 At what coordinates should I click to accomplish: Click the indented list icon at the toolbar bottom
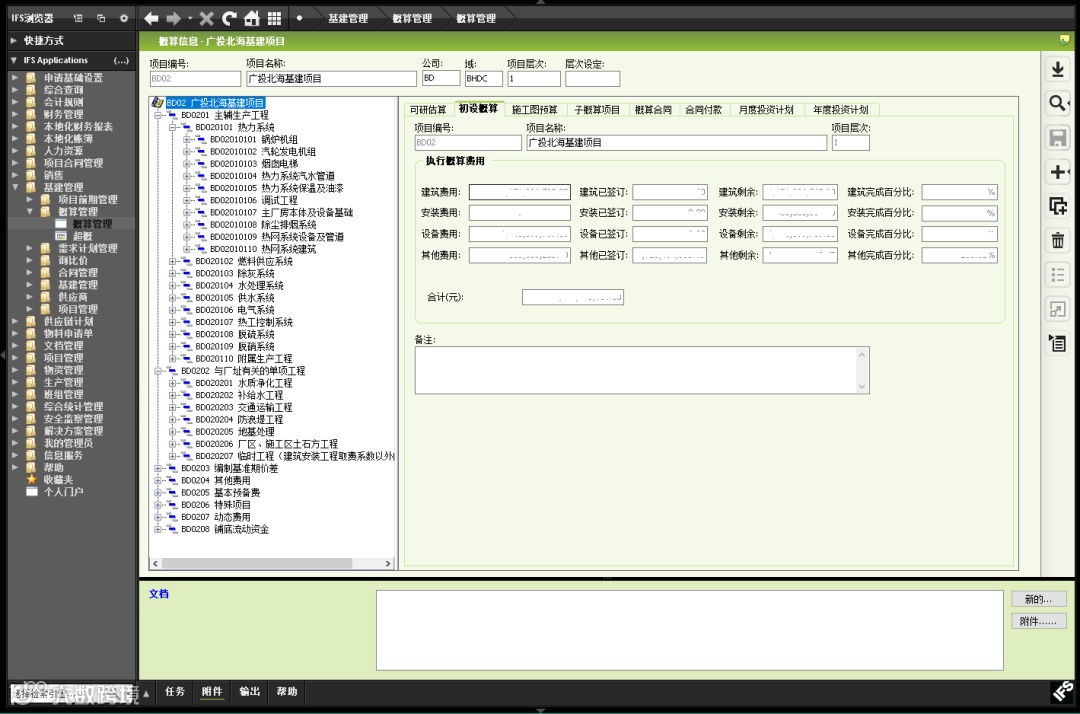tap(1058, 343)
